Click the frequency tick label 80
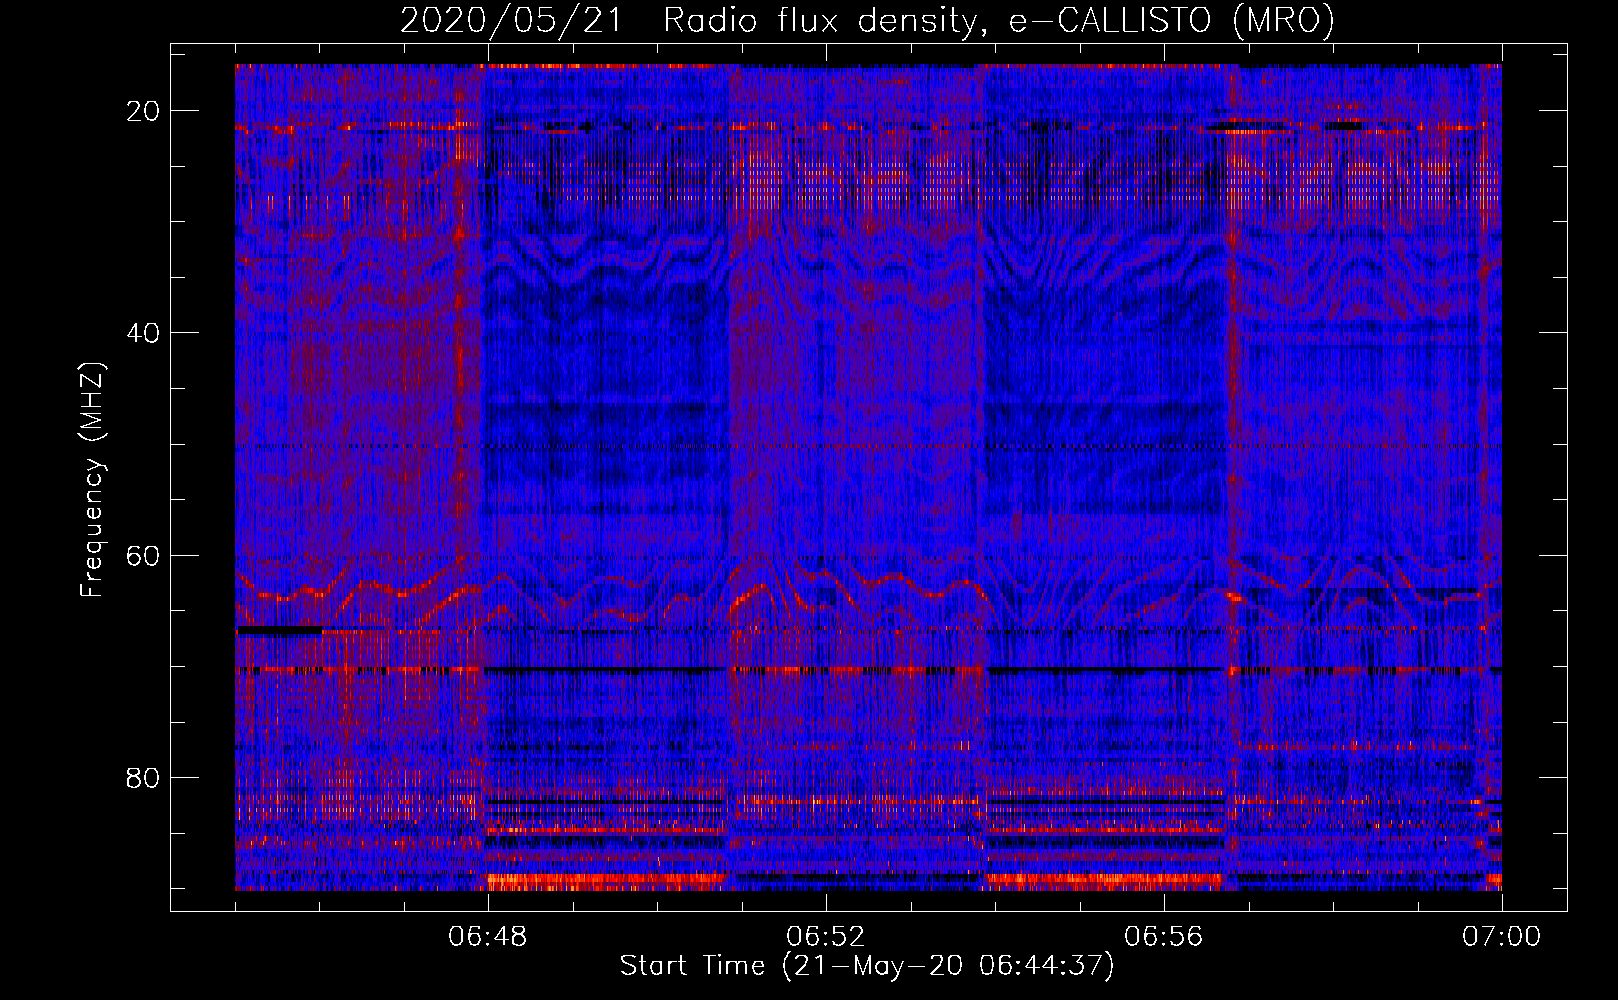Image resolution: width=1618 pixels, height=1000 pixels. pos(144,777)
